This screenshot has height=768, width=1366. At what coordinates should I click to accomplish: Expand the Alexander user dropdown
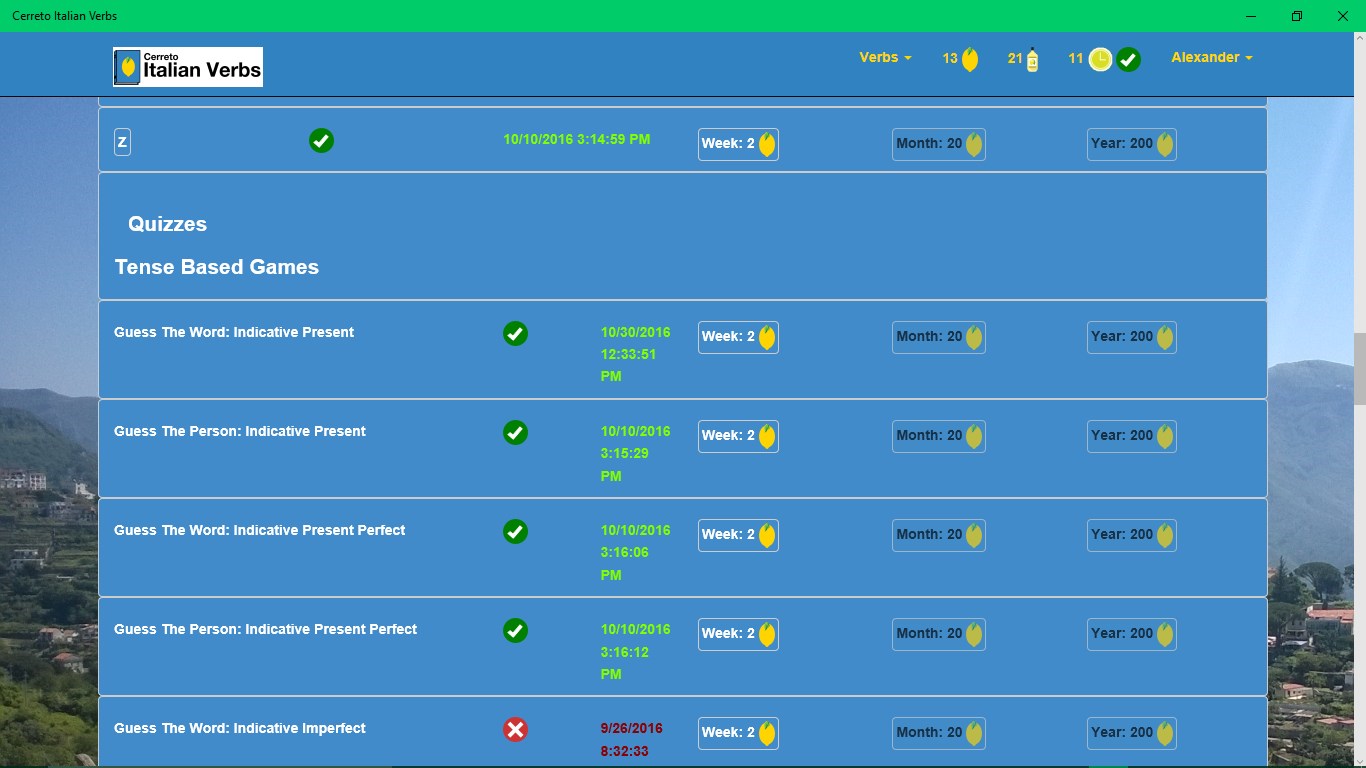point(1211,58)
